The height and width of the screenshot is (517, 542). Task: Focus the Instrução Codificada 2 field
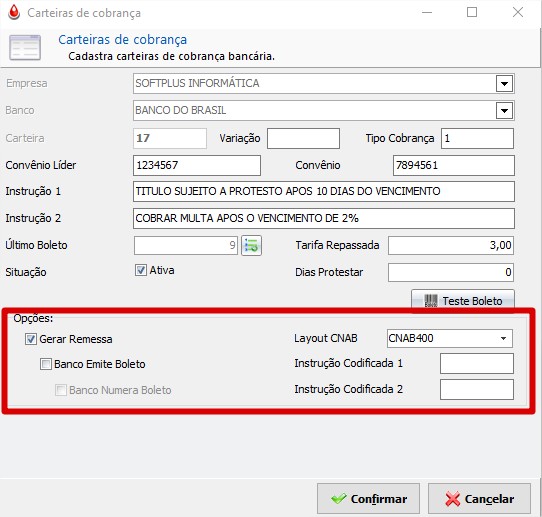[x=477, y=389]
